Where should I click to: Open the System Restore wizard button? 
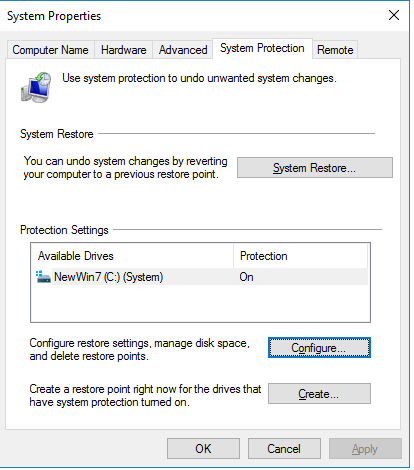pos(315,168)
